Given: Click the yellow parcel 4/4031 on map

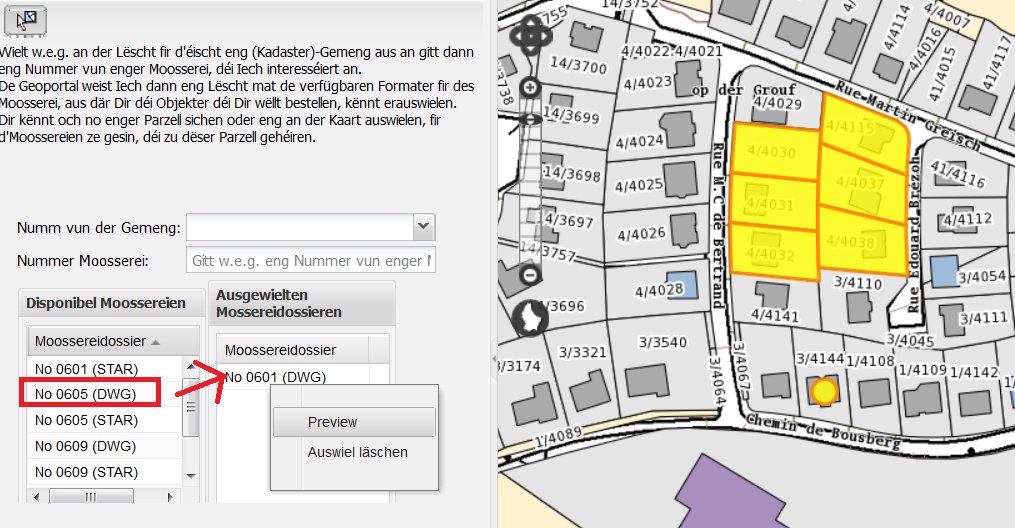Looking at the screenshot, I should click(x=770, y=204).
